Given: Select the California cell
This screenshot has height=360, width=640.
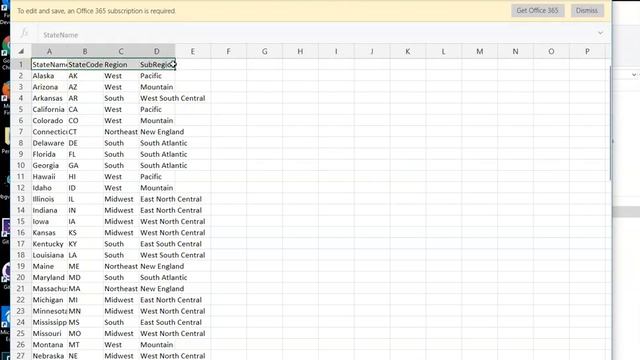Looking at the screenshot, I should pyautogui.click(x=49, y=109).
